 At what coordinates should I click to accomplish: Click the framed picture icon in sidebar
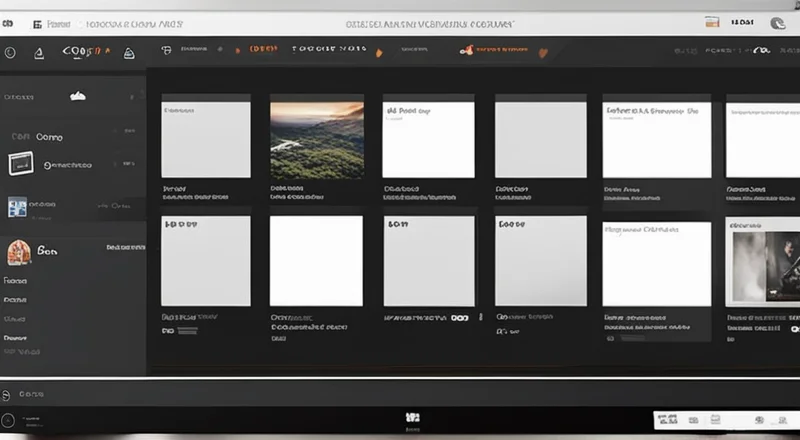22,163
